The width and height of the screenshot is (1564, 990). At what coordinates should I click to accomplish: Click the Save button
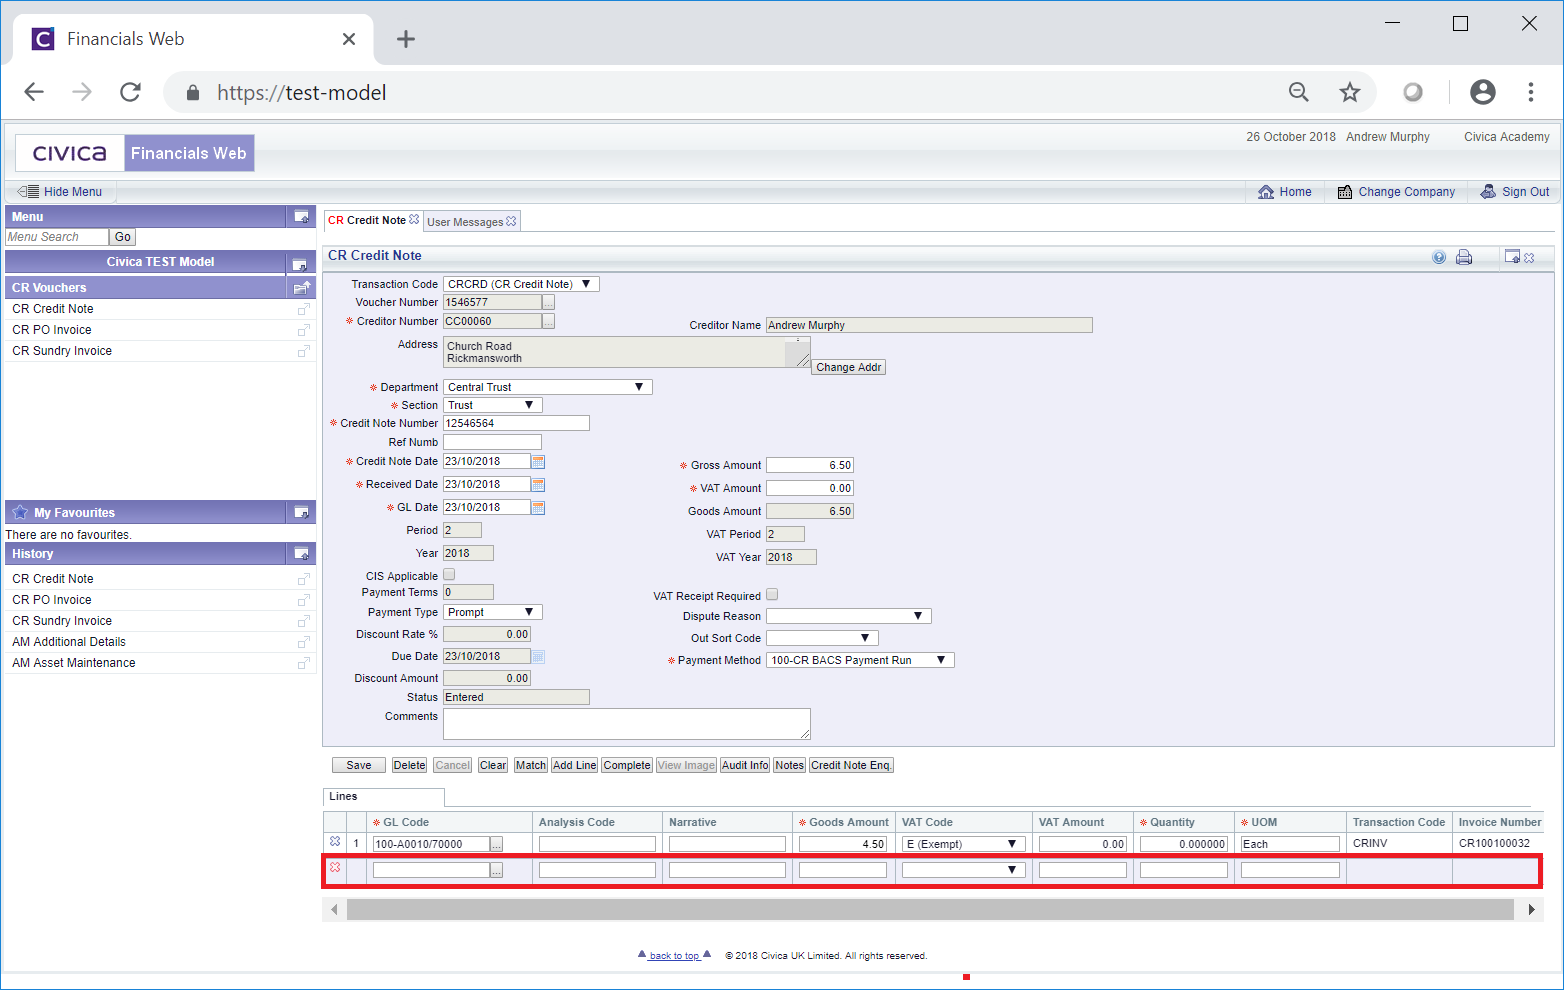[359, 765]
